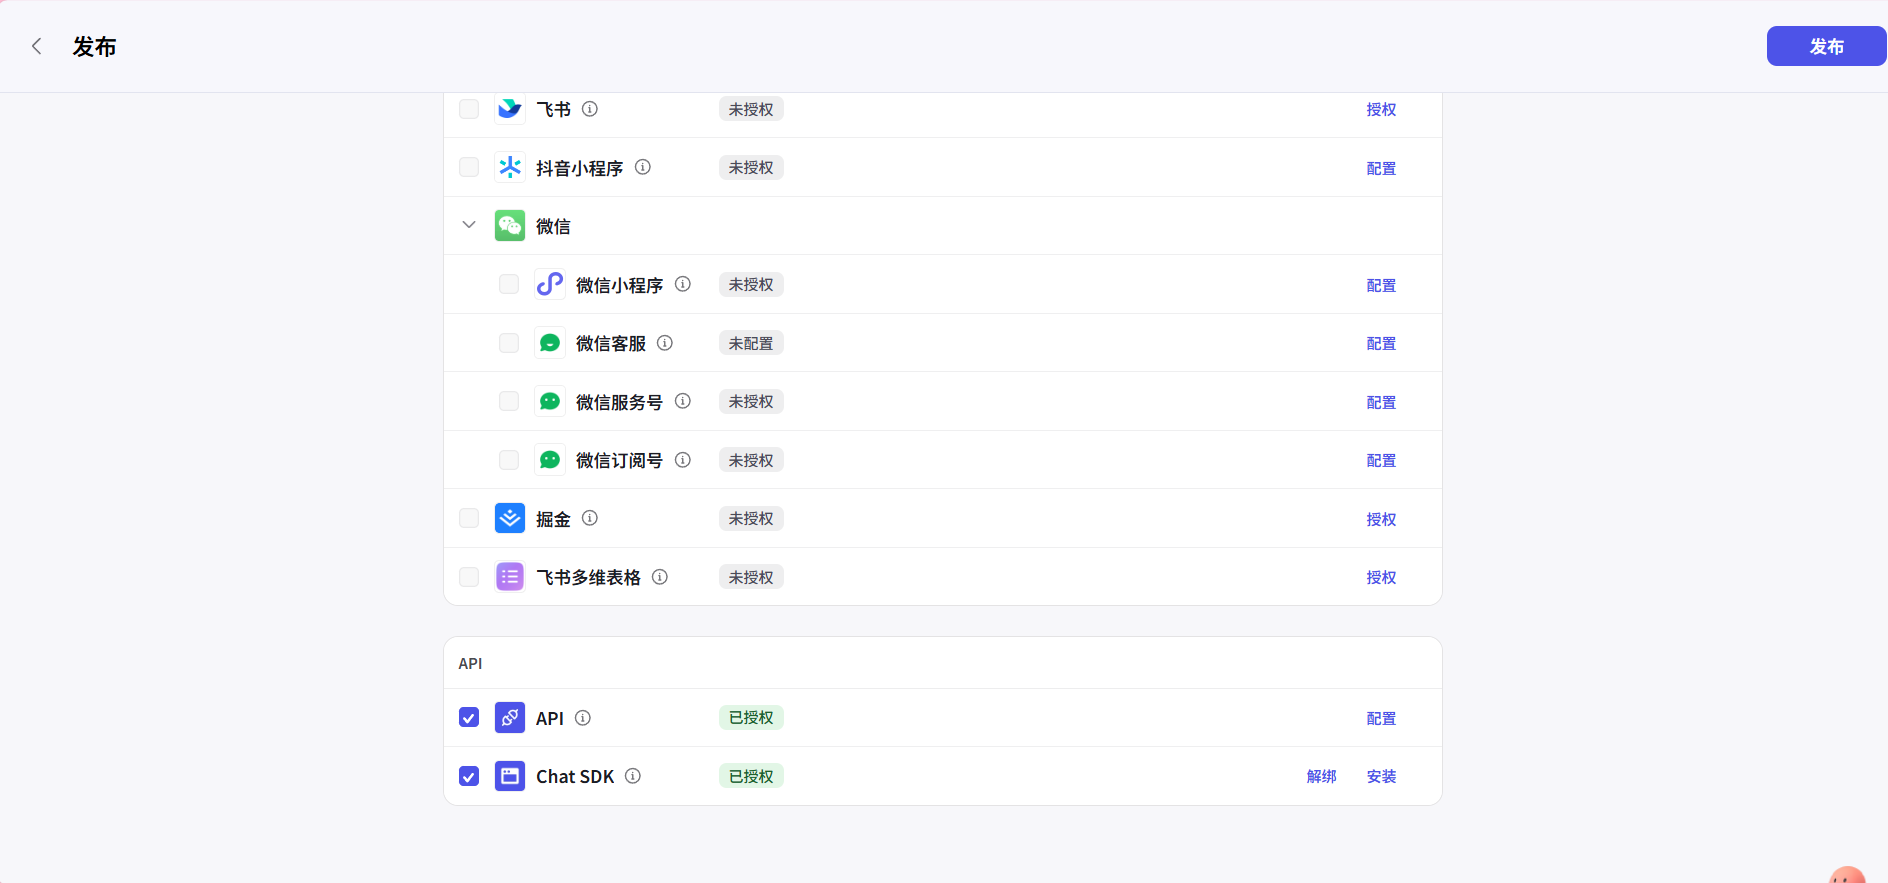Check the 微信客服 checkbox
The height and width of the screenshot is (883, 1888).
(x=509, y=343)
